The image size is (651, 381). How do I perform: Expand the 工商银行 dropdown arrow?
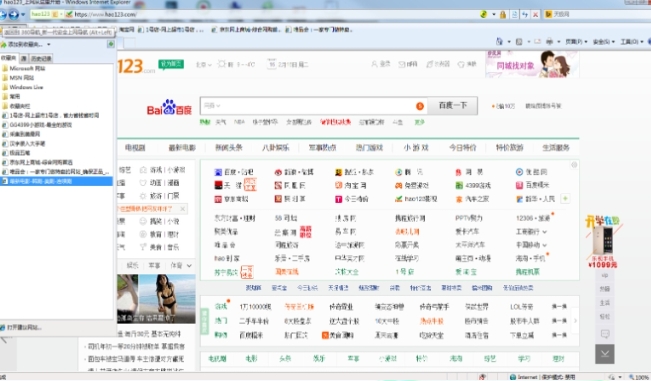544,232
